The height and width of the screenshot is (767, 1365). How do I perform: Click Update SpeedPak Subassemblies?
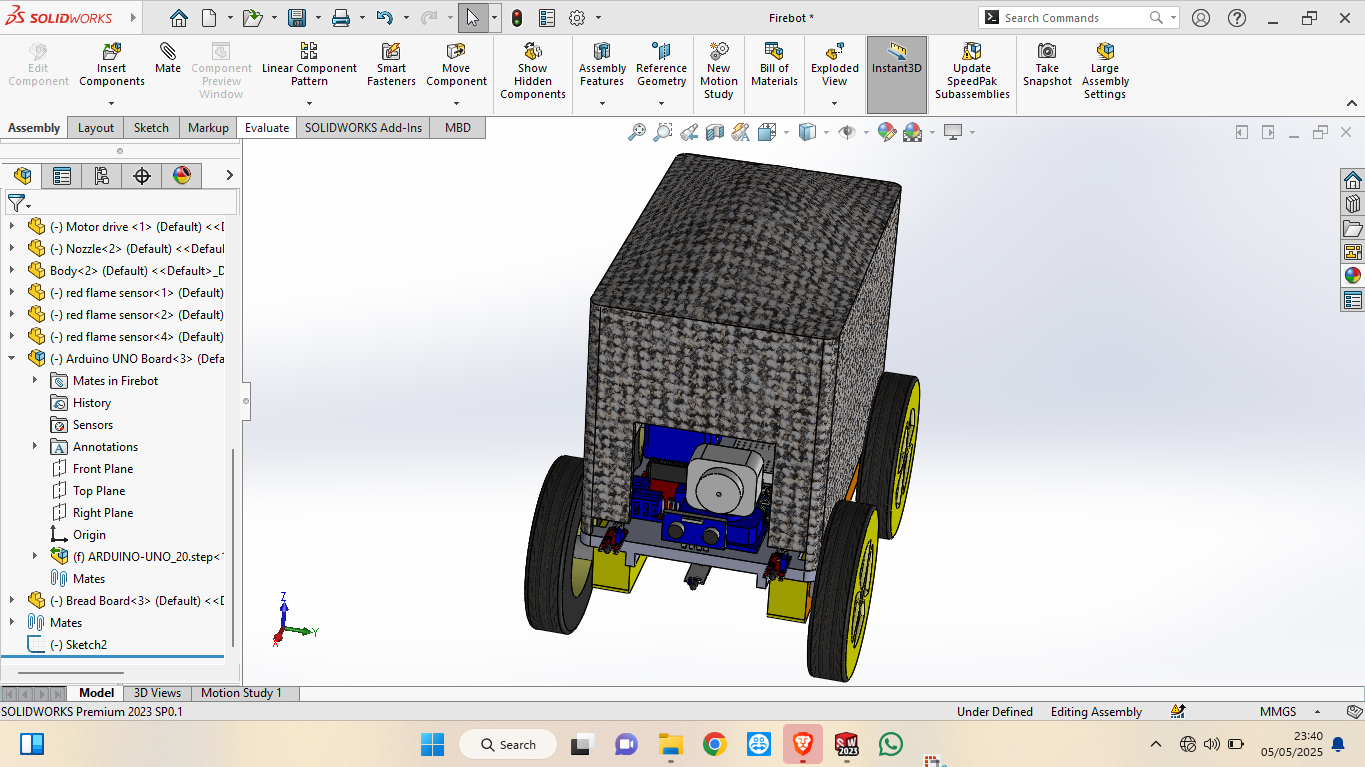click(972, 71)
